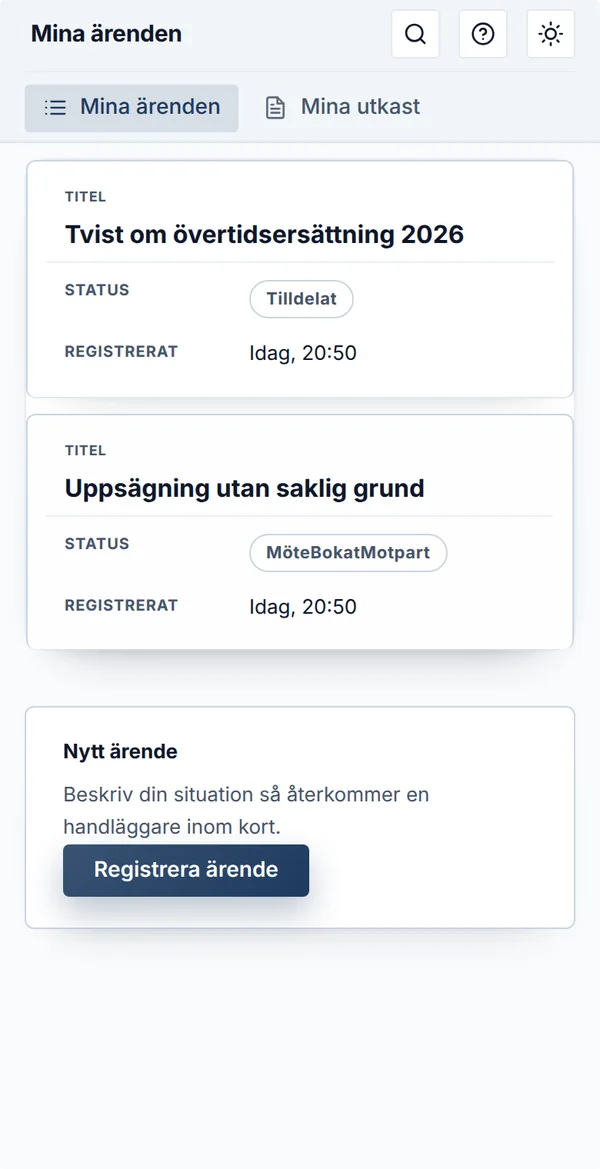
Task: Click REGISTRERAT label in the Uppsägning card
Action: (121, 605)
